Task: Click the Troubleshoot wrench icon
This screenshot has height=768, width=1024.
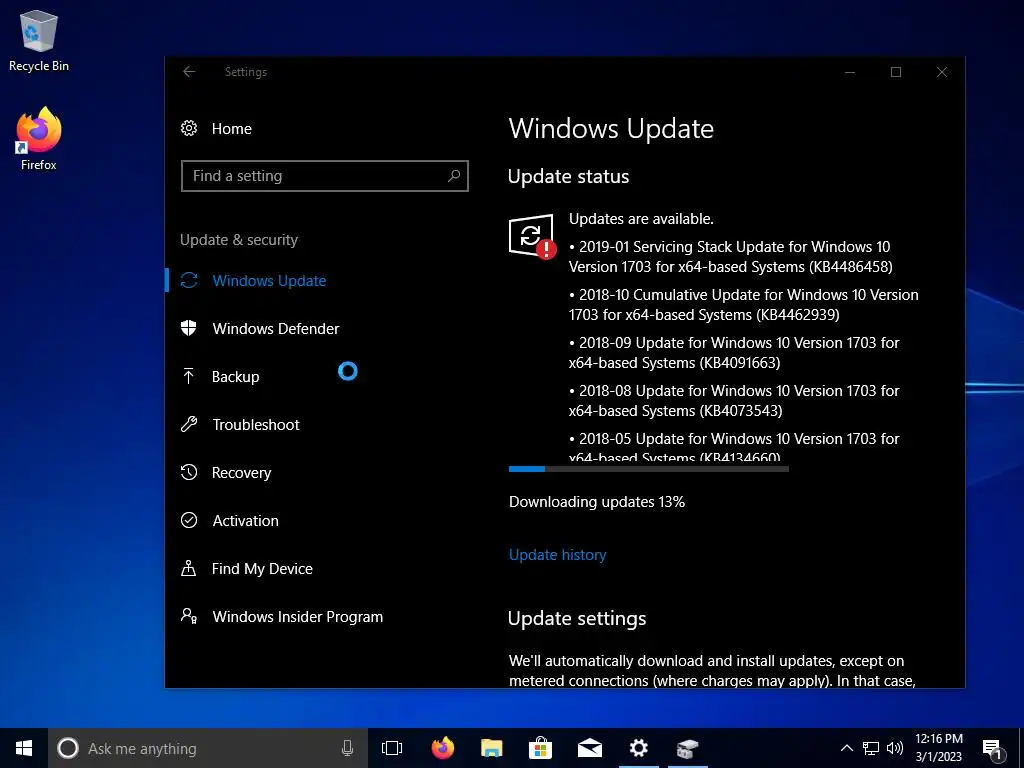Action: coord(189,424)
